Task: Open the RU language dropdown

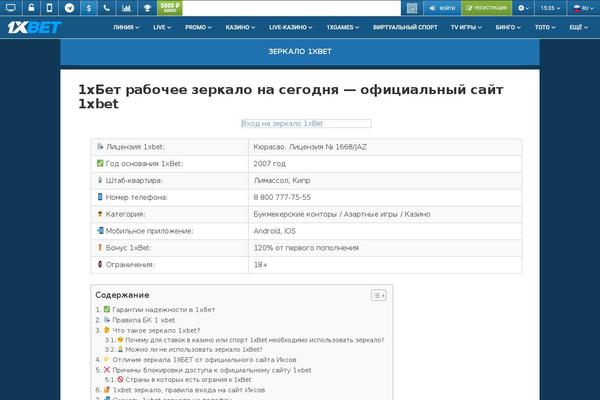Action: (583, 8)
